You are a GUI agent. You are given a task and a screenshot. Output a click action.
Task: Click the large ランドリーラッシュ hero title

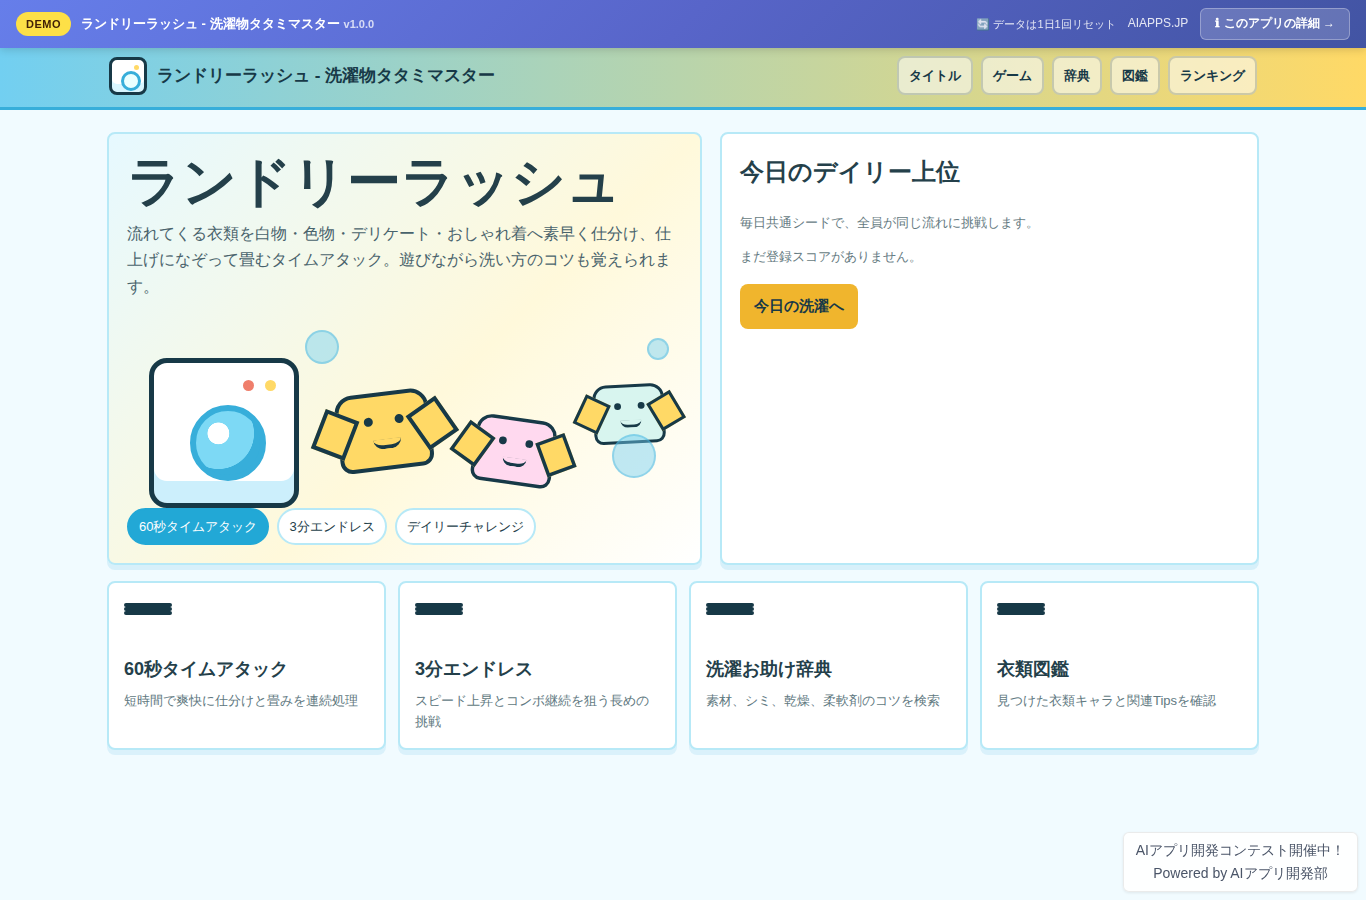372,184
